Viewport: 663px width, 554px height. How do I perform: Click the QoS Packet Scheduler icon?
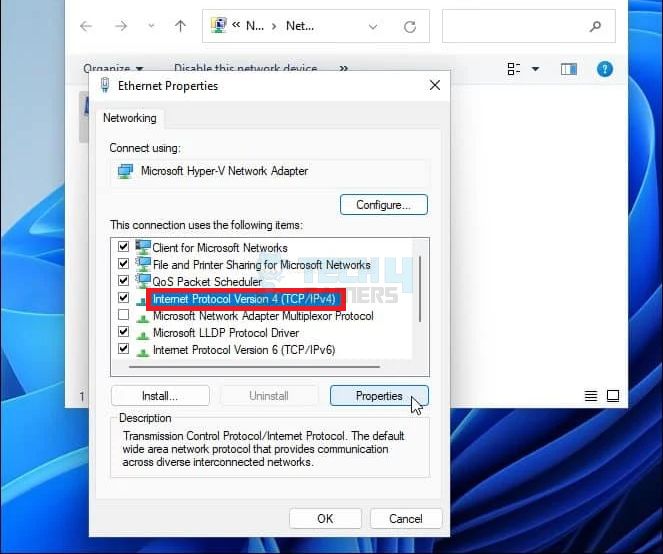(143, 281)
